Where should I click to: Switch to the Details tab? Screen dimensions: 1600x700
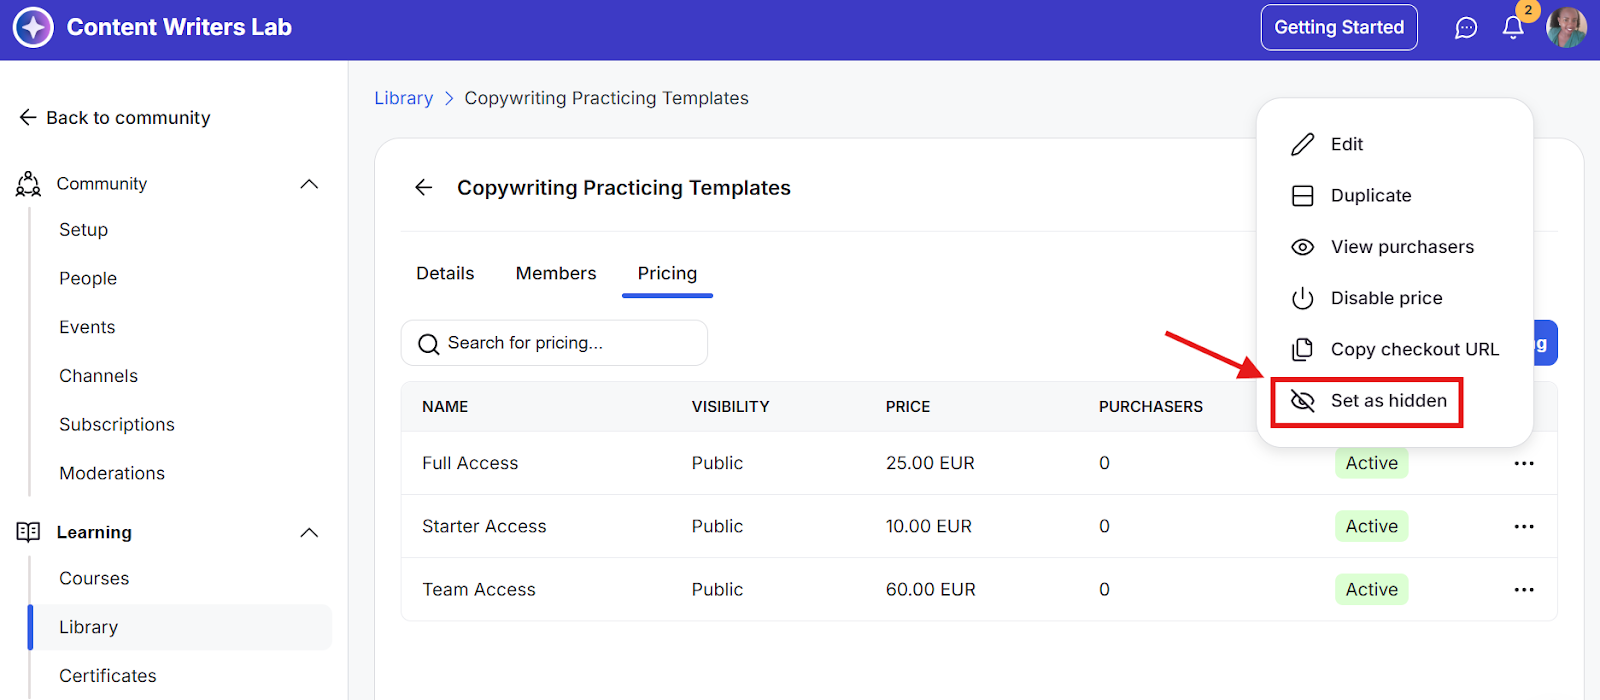[445, 274]
